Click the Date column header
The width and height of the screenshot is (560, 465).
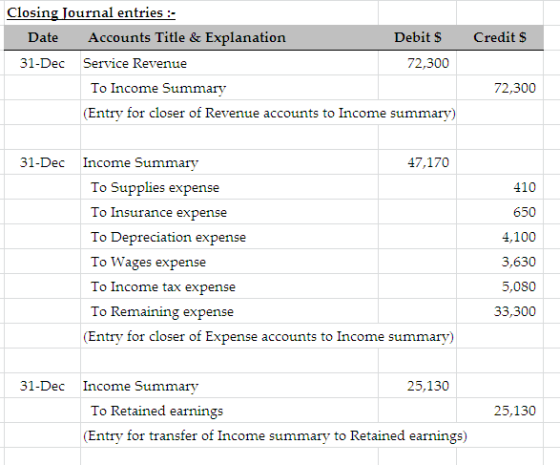[x=43, y=38]
